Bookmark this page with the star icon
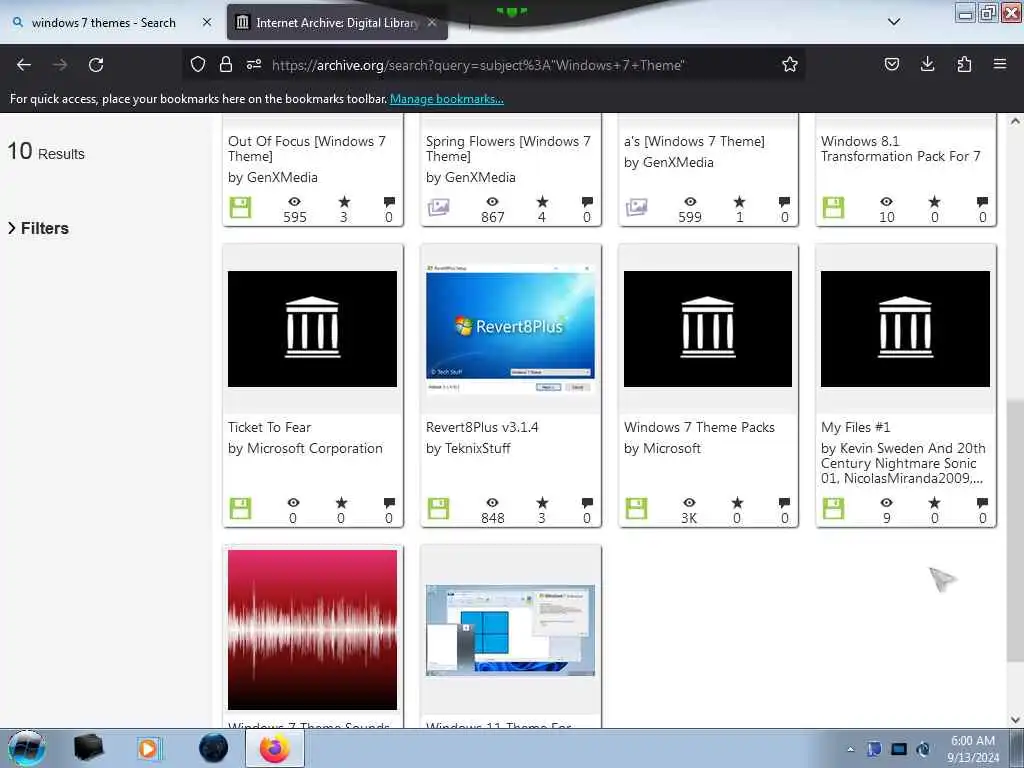 tap(790, 64)
